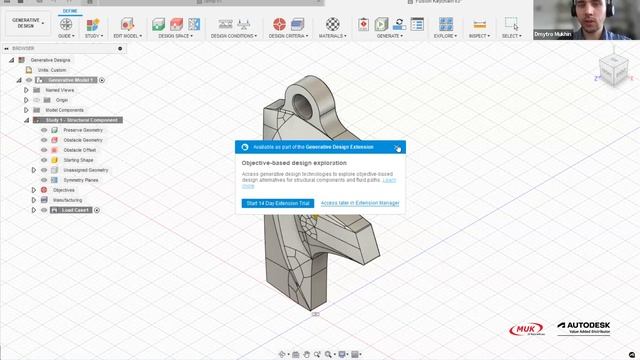Collapse Study 1 - Structural Component node
The height and width of the screenshot is (360, 640).
coord(27,120)
